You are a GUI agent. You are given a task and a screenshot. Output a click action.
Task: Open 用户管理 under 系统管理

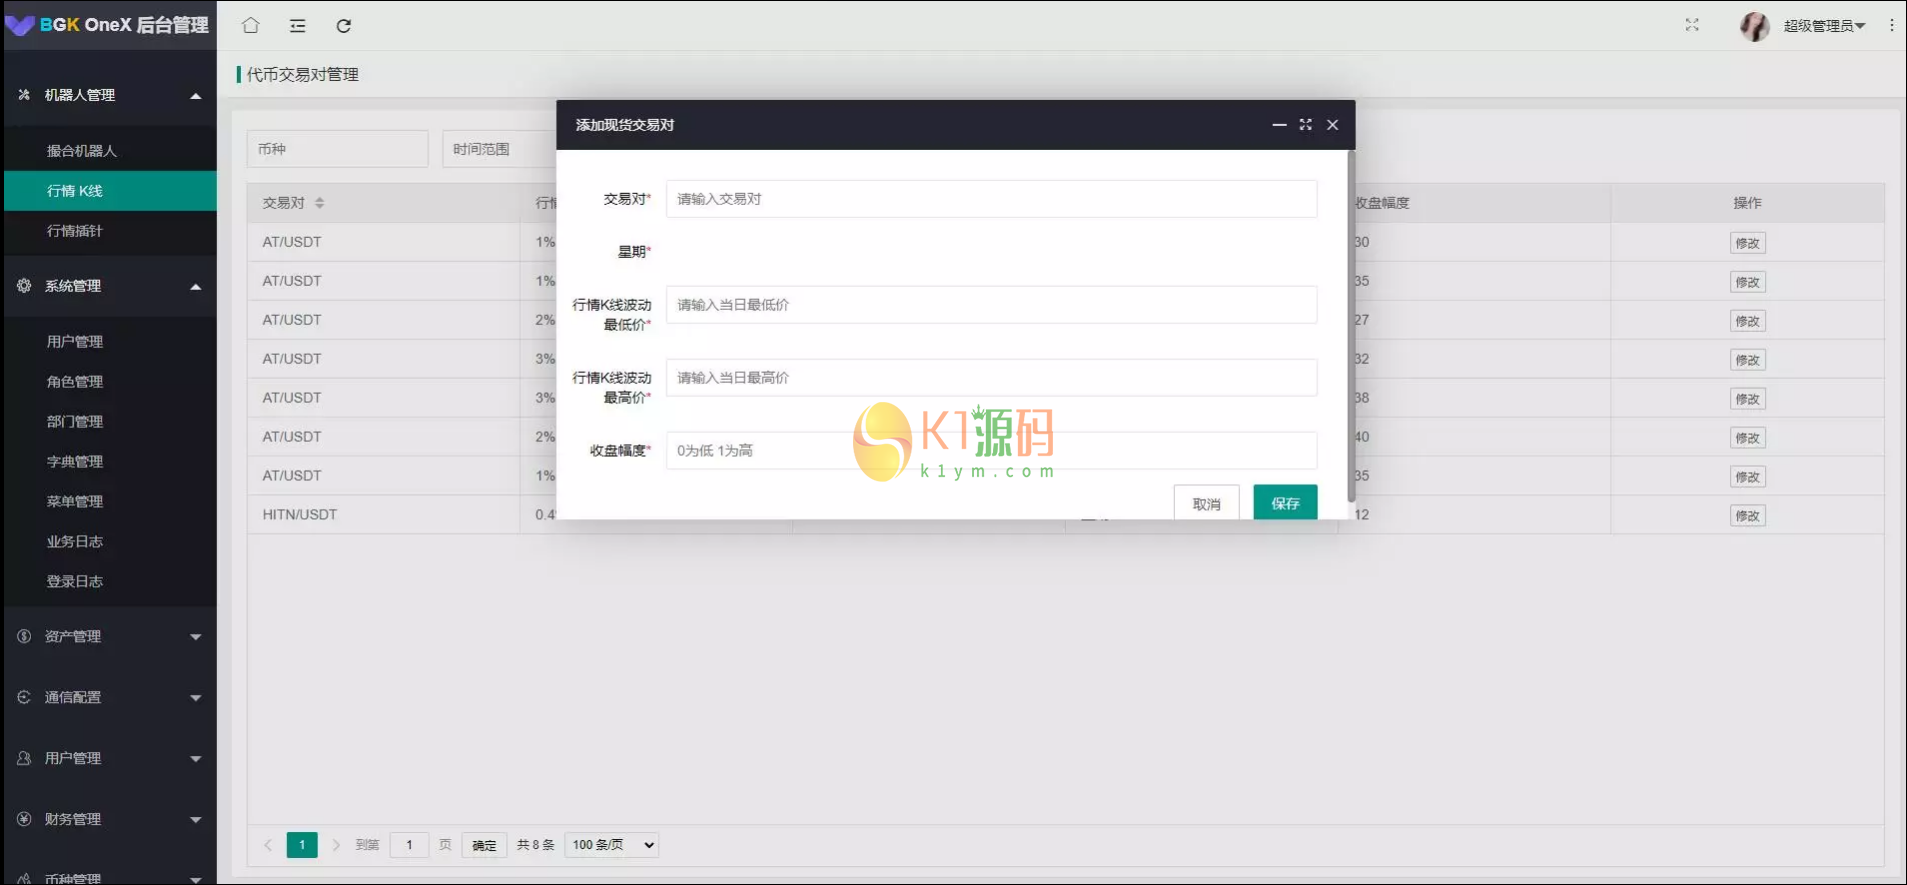110,342
